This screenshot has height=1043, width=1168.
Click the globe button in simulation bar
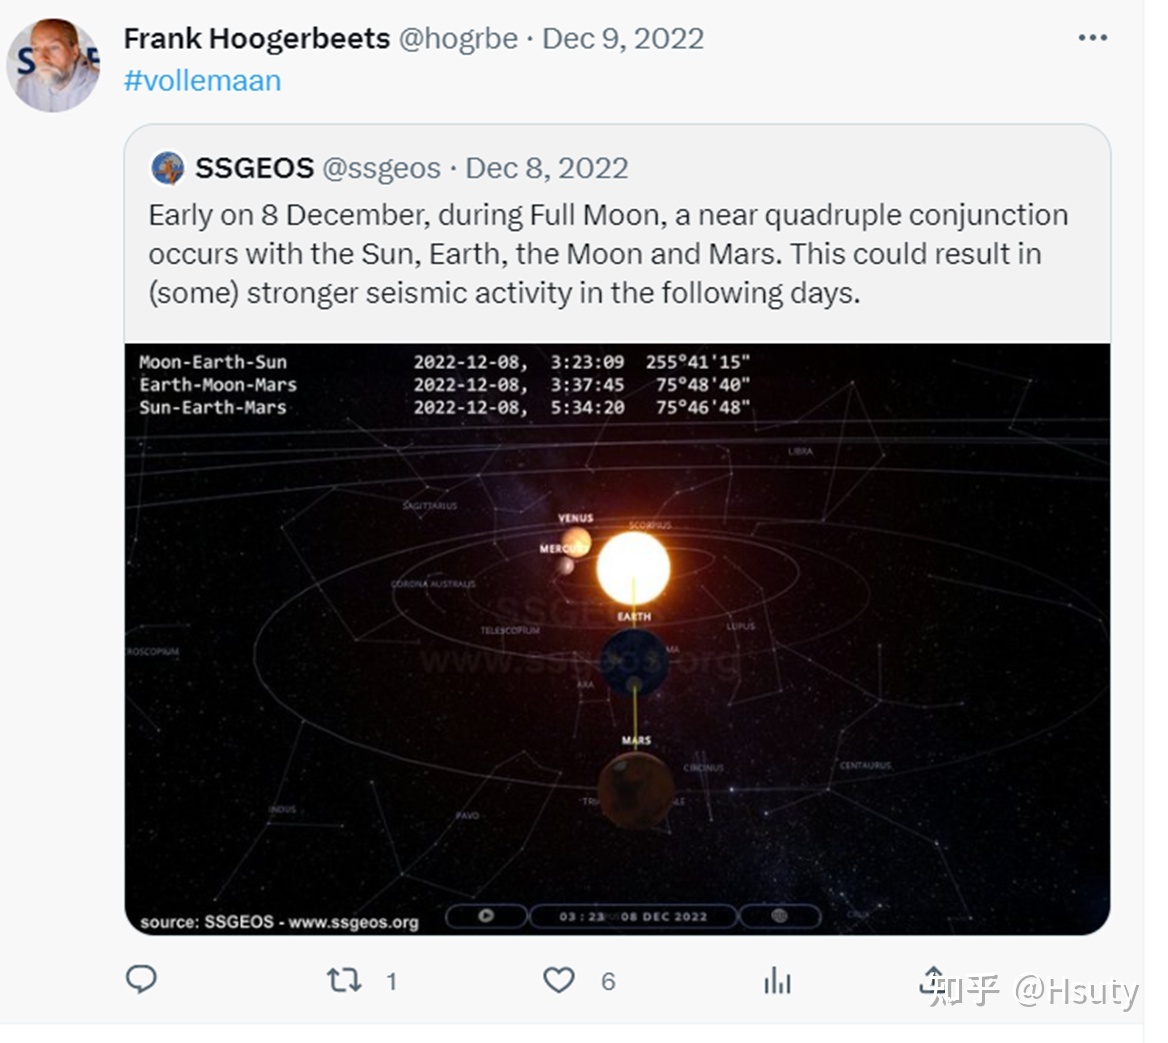coord(780,916)
